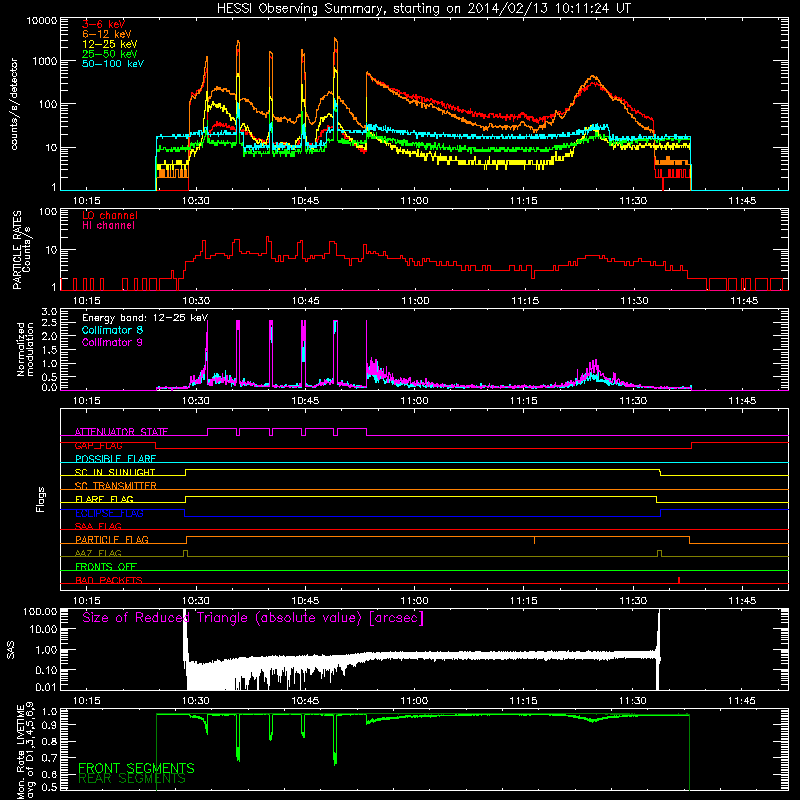Viewport: 800px width, 800px height.
Task: Click the LO channel legend label
Action: [110, 215]
